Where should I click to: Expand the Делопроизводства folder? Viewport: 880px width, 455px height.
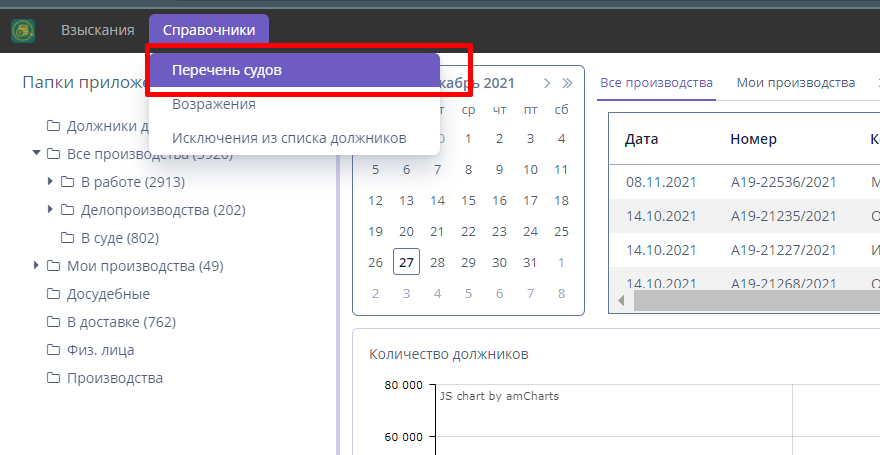tap(51, 210)
